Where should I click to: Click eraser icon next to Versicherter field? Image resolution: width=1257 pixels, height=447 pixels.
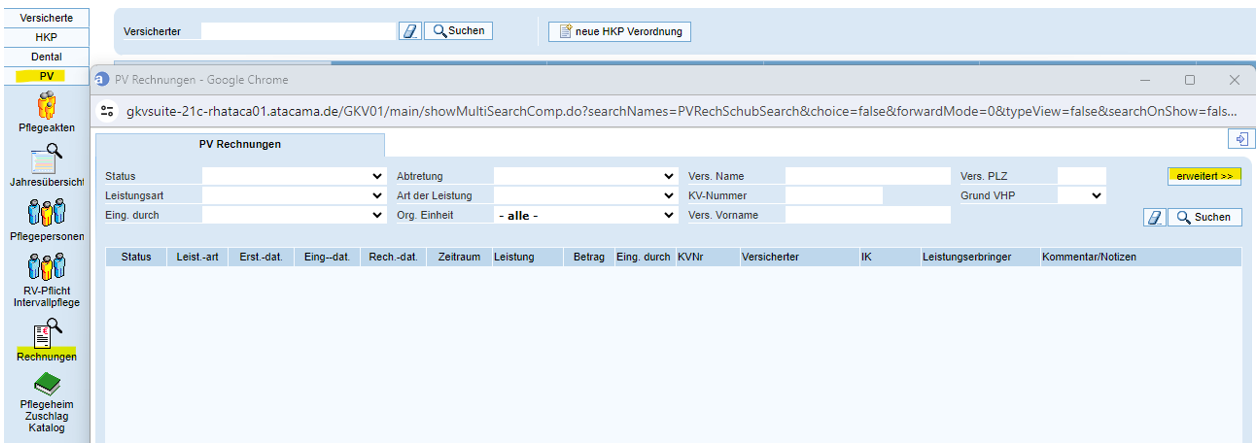point(410,31)
